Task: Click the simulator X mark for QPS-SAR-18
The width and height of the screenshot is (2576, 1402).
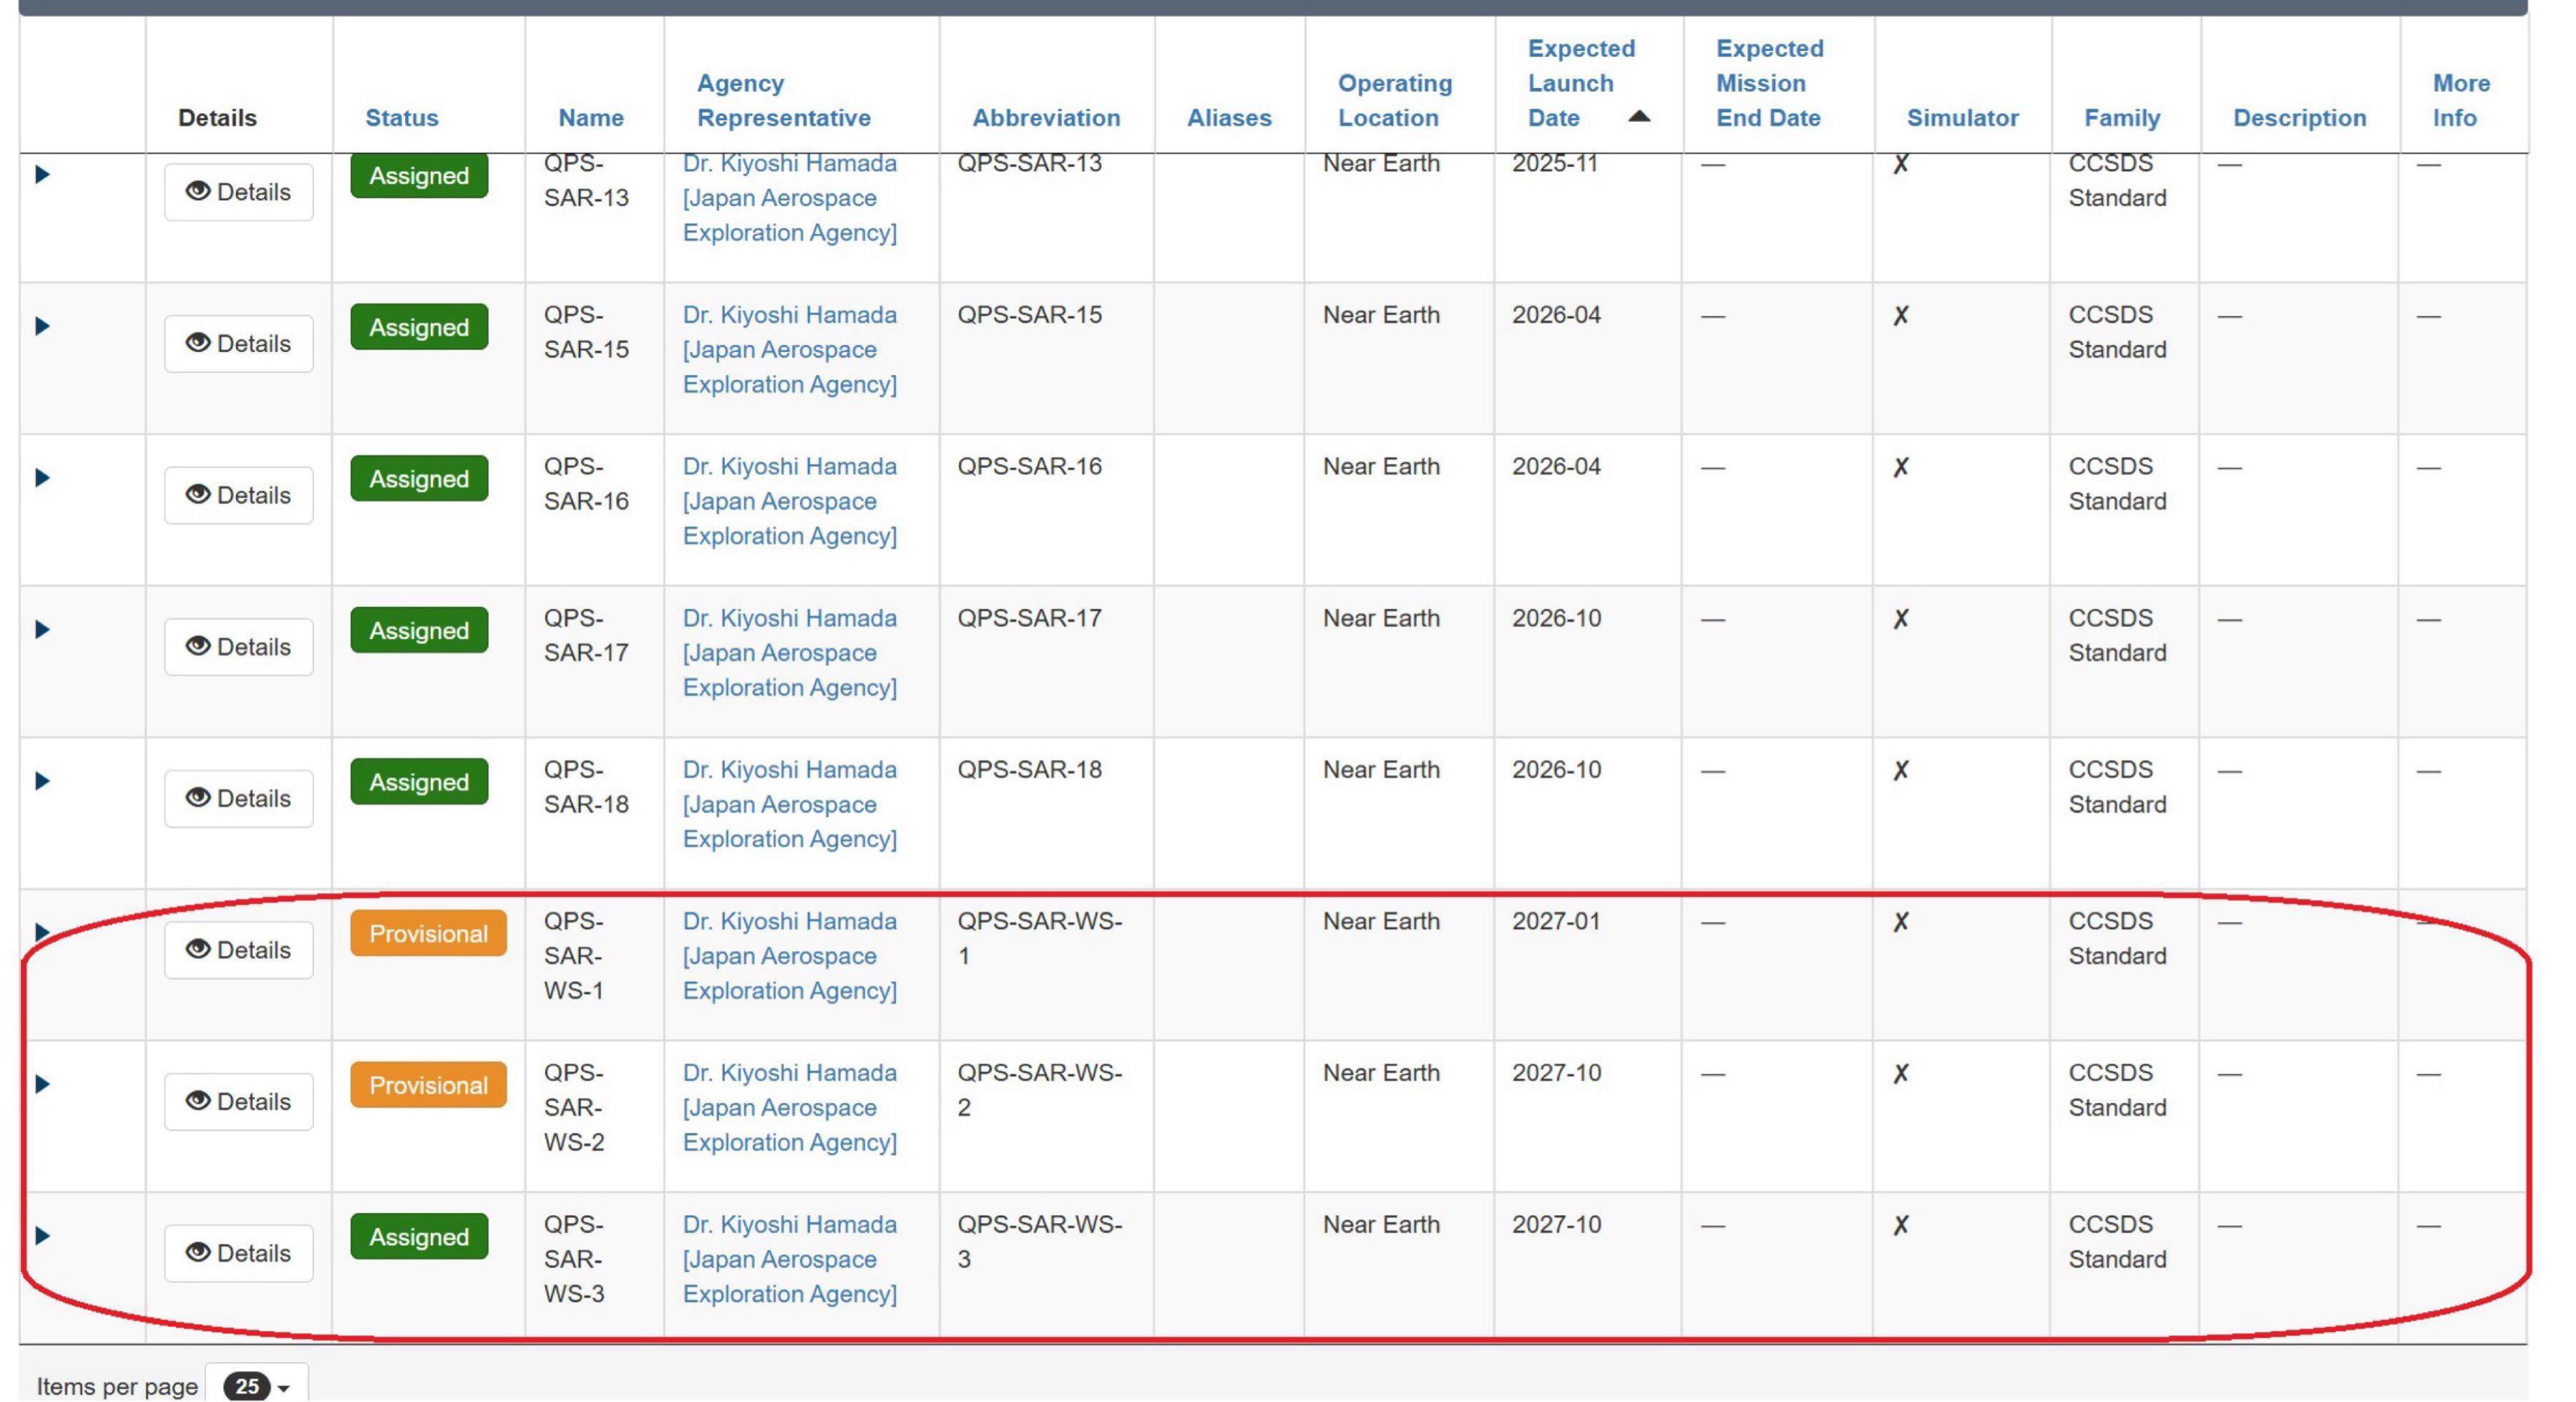Action: (x=1900, y=770)
